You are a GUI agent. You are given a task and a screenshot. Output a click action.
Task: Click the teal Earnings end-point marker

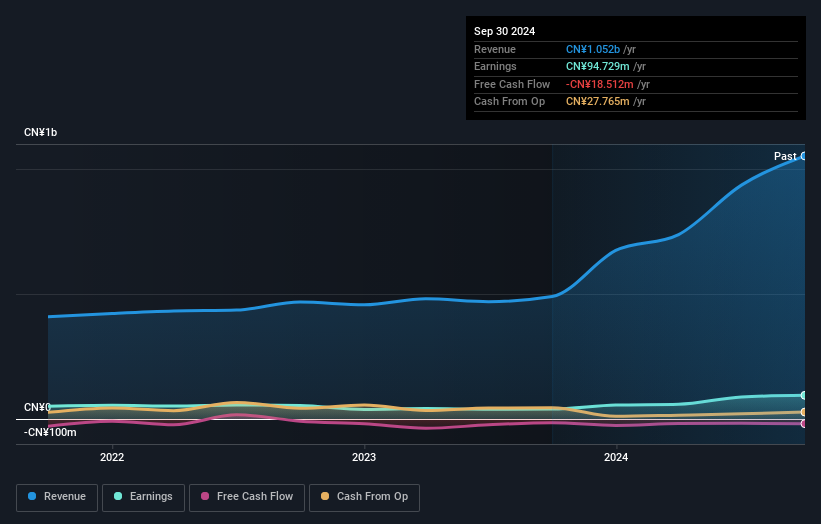click(x=804, y=395)
